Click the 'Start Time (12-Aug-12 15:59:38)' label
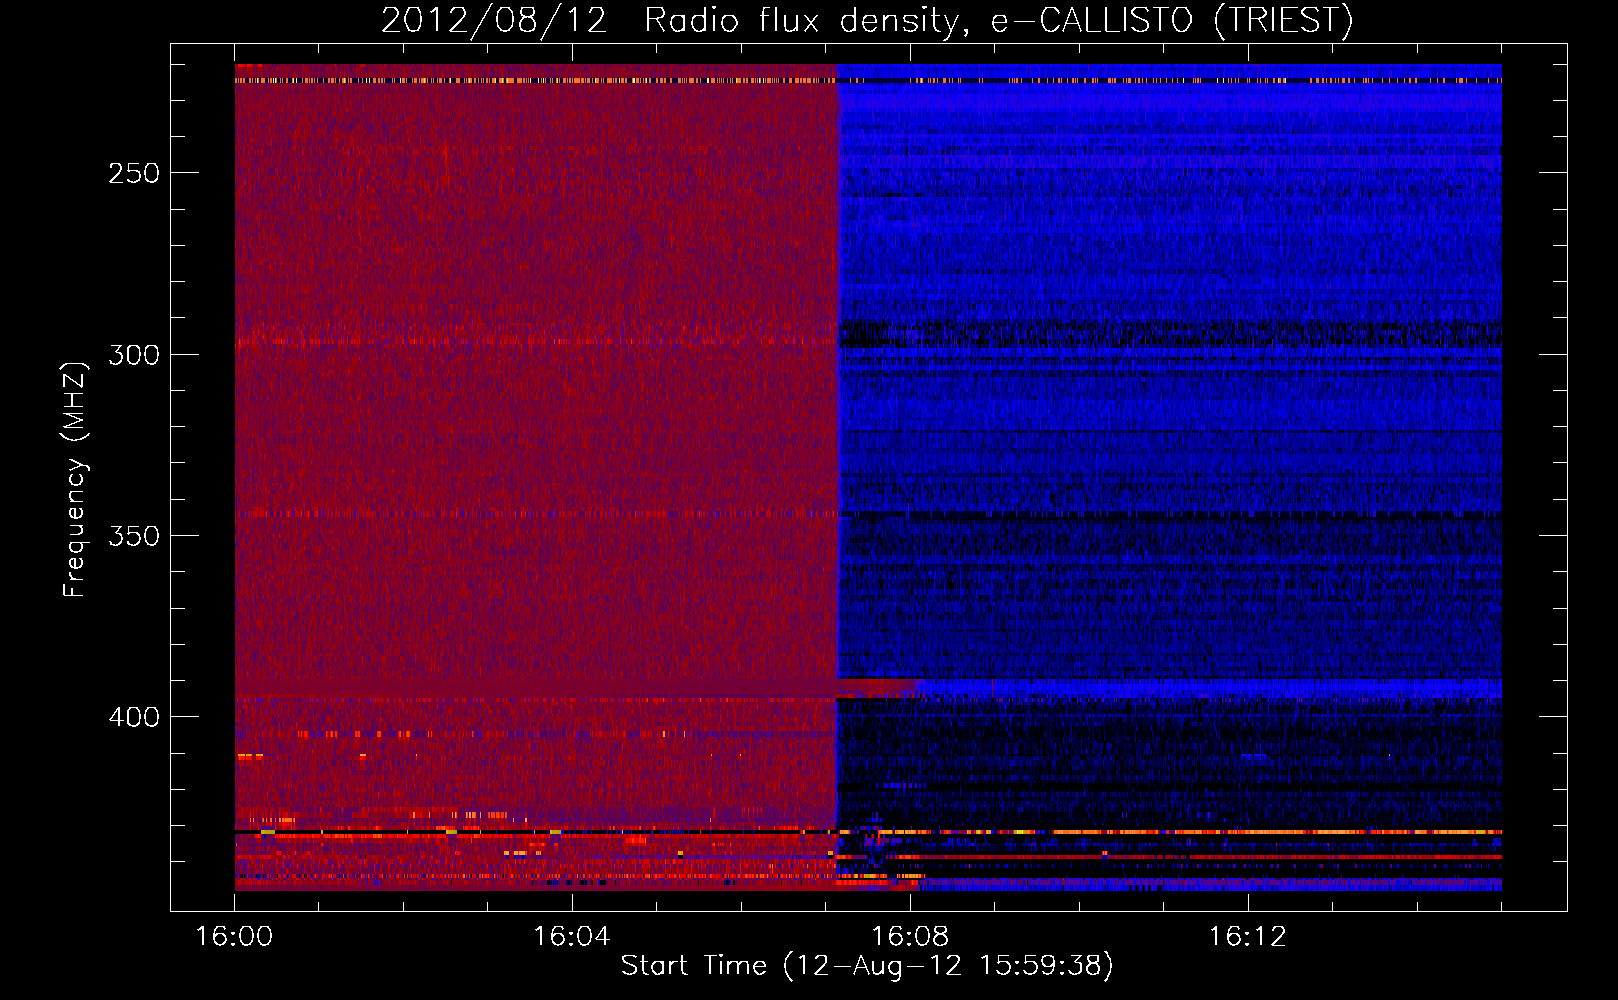This screenshot has width=1618, height=1000. [x=867, y=966]
